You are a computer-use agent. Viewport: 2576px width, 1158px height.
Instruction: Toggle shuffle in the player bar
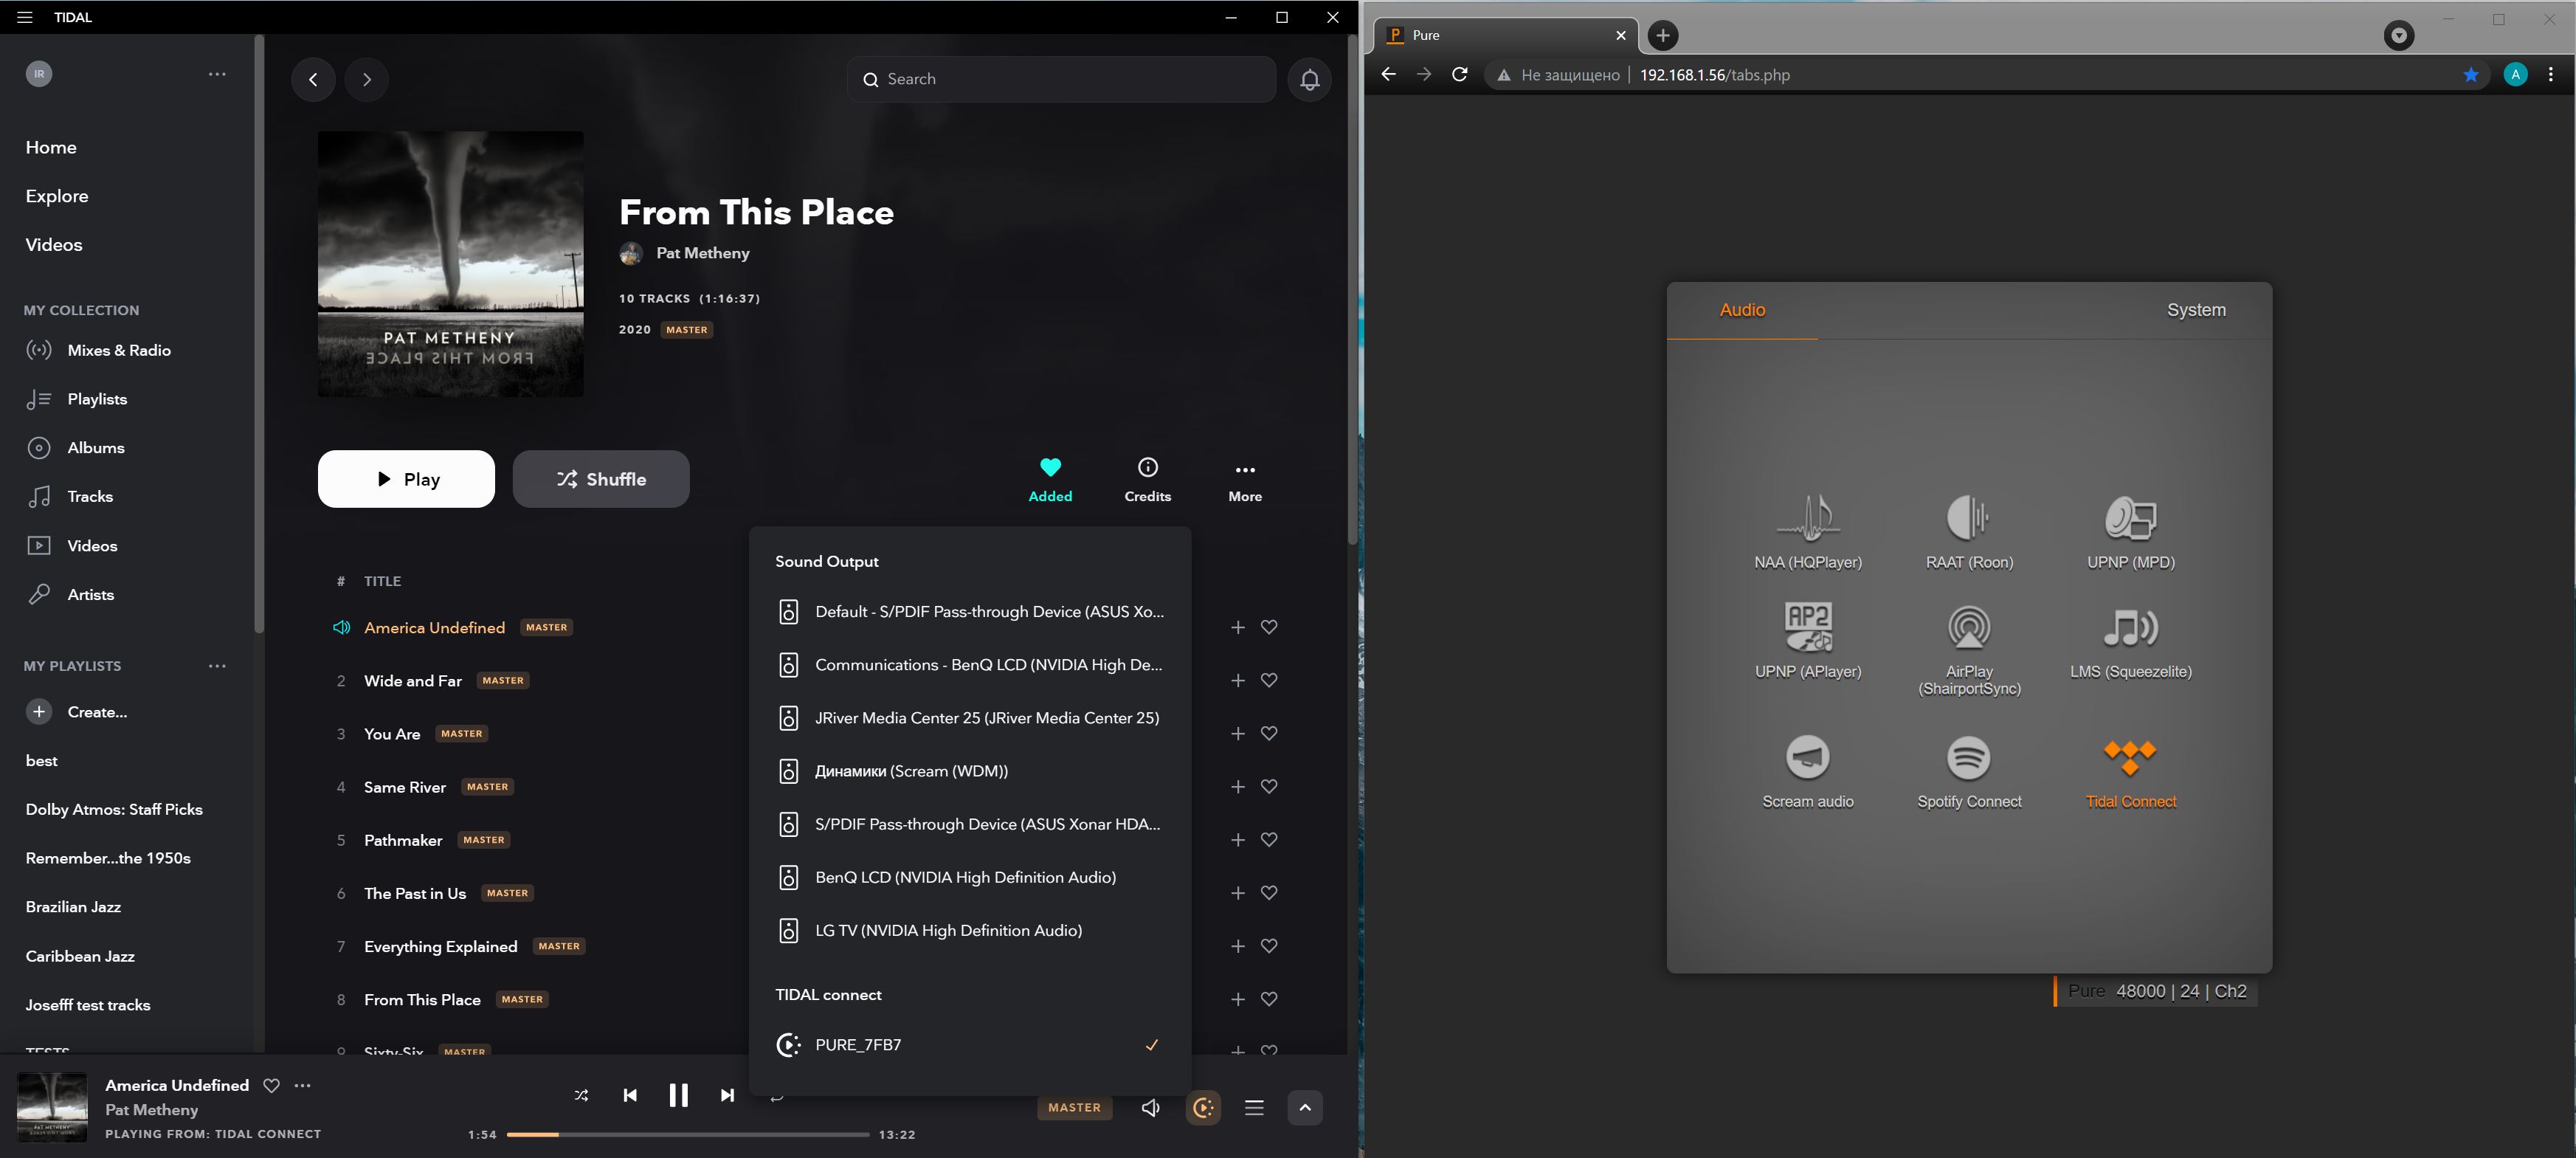[x=581, y=1095]
